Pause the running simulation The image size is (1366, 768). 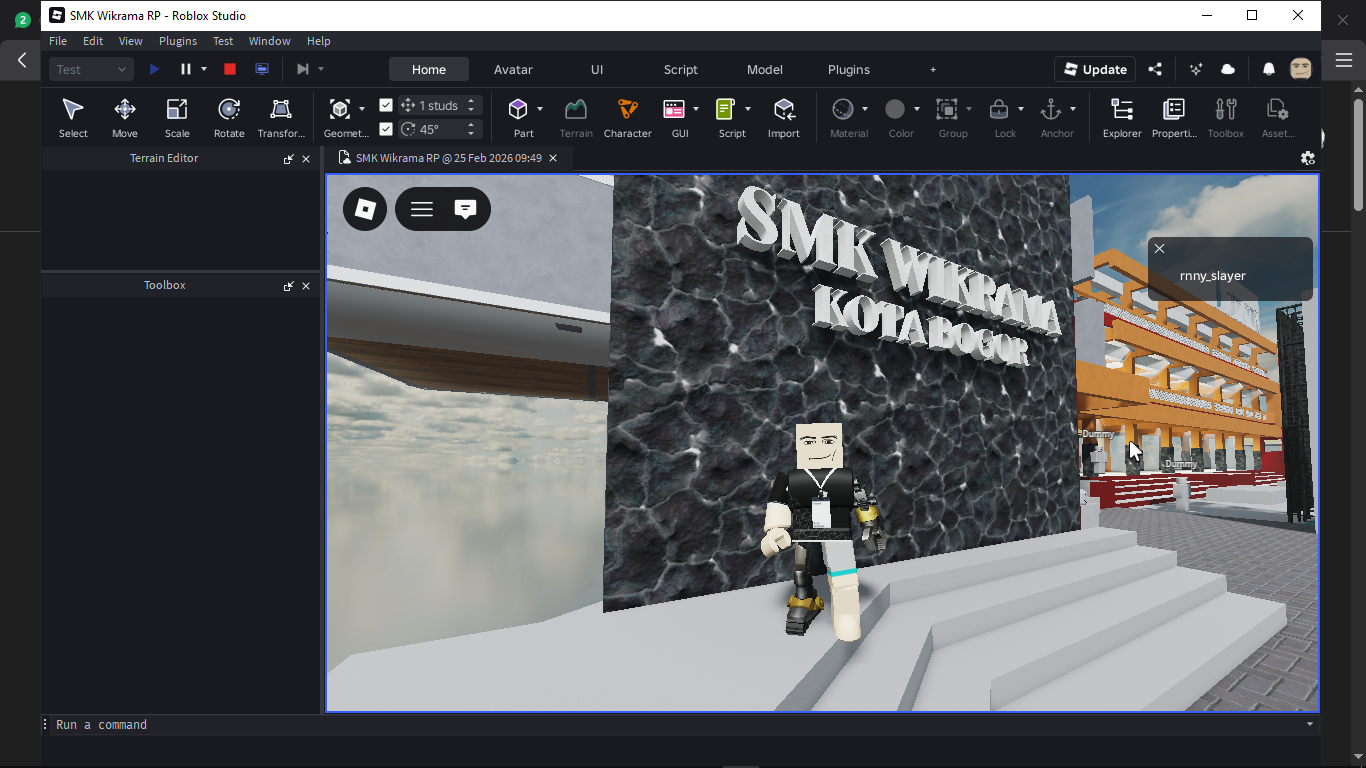coord(185,69)
